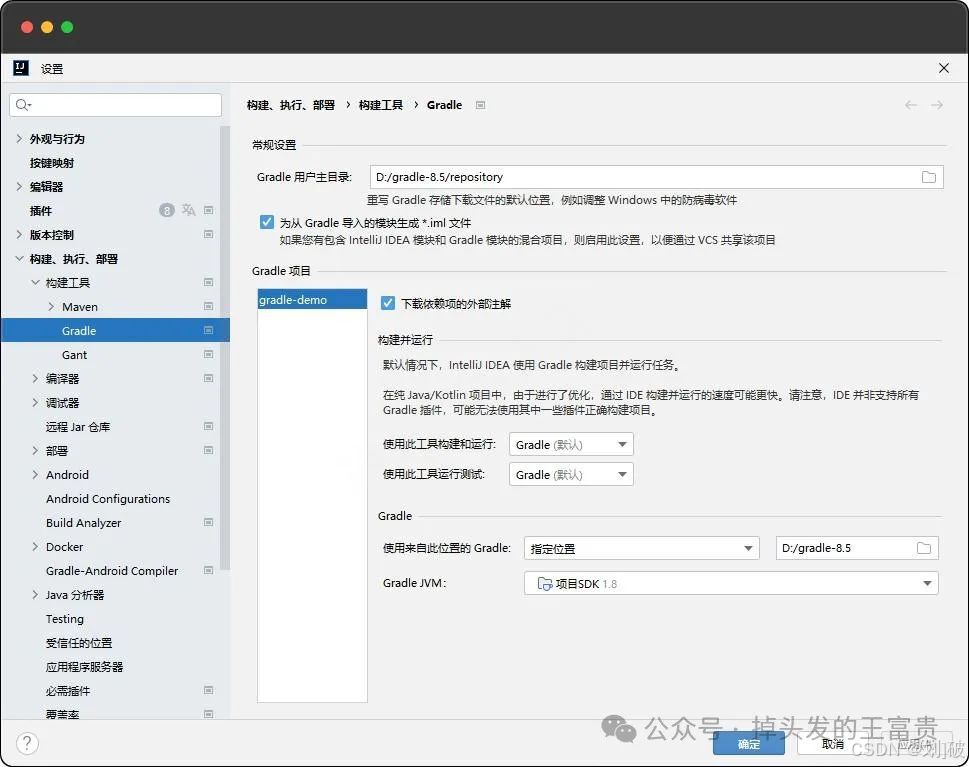Click project settings icon in 编译器 row
Screen dimensions: 969x767
[x=209, y=378]
